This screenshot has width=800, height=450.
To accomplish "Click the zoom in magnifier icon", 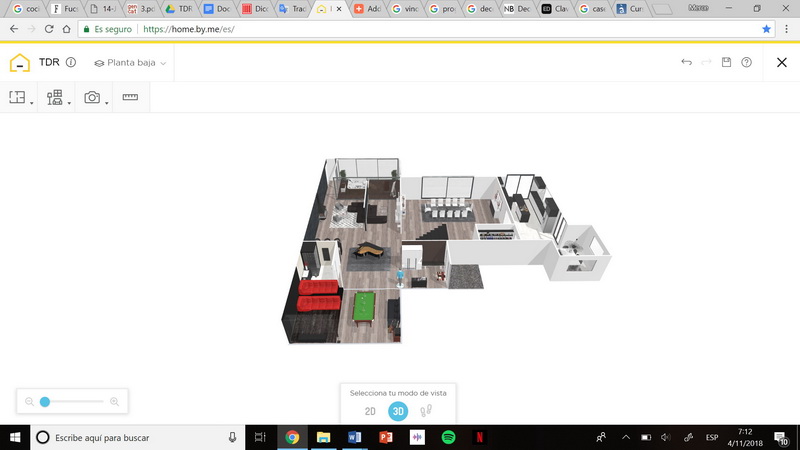I will pyautogui.click(x=114, y=402).
